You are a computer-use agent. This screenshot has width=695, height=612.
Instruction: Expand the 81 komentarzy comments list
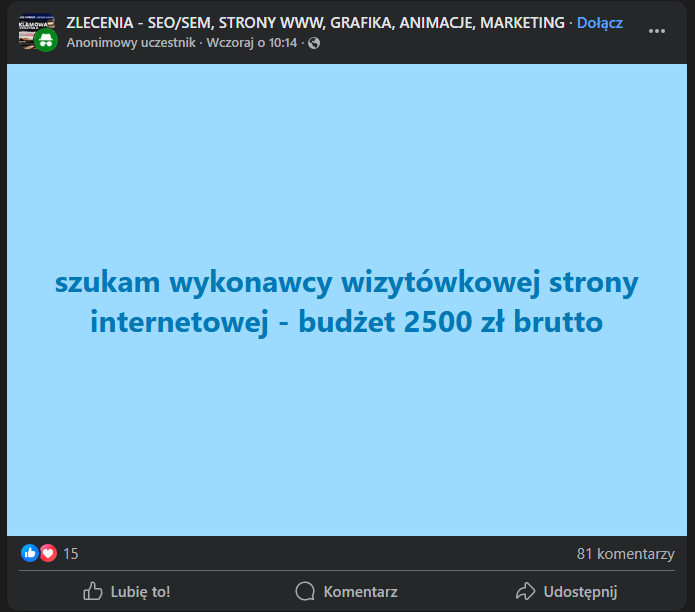click(625, 554)
